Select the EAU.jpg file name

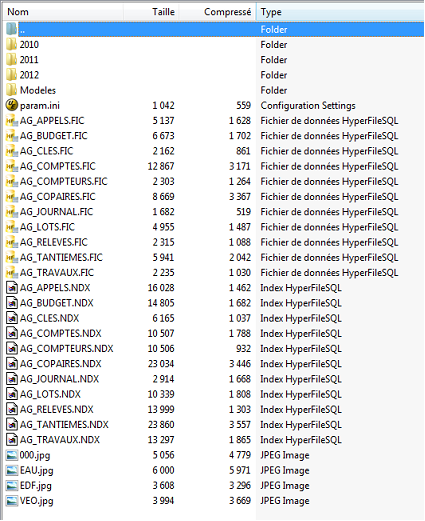click(37, 470)
